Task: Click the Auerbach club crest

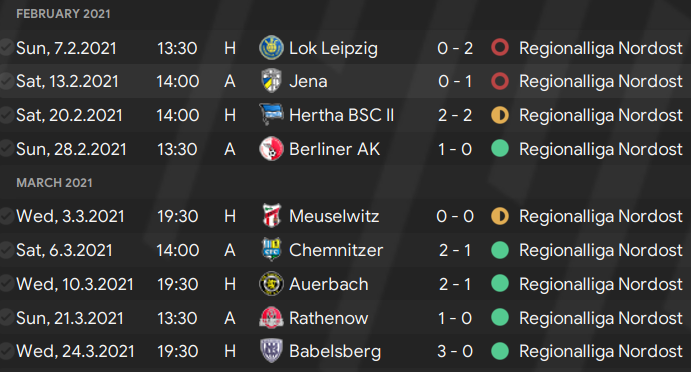Action: coord(271,284)
